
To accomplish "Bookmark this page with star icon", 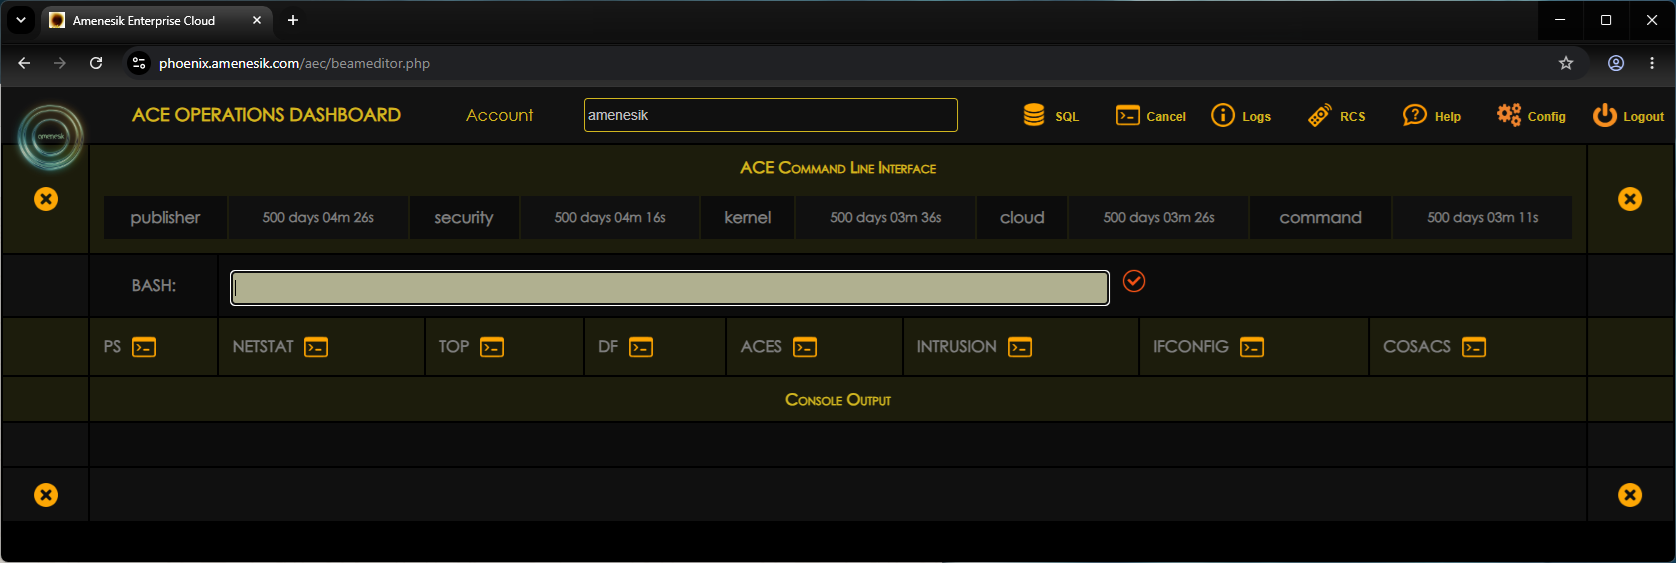I will [x=1566, y=63].
